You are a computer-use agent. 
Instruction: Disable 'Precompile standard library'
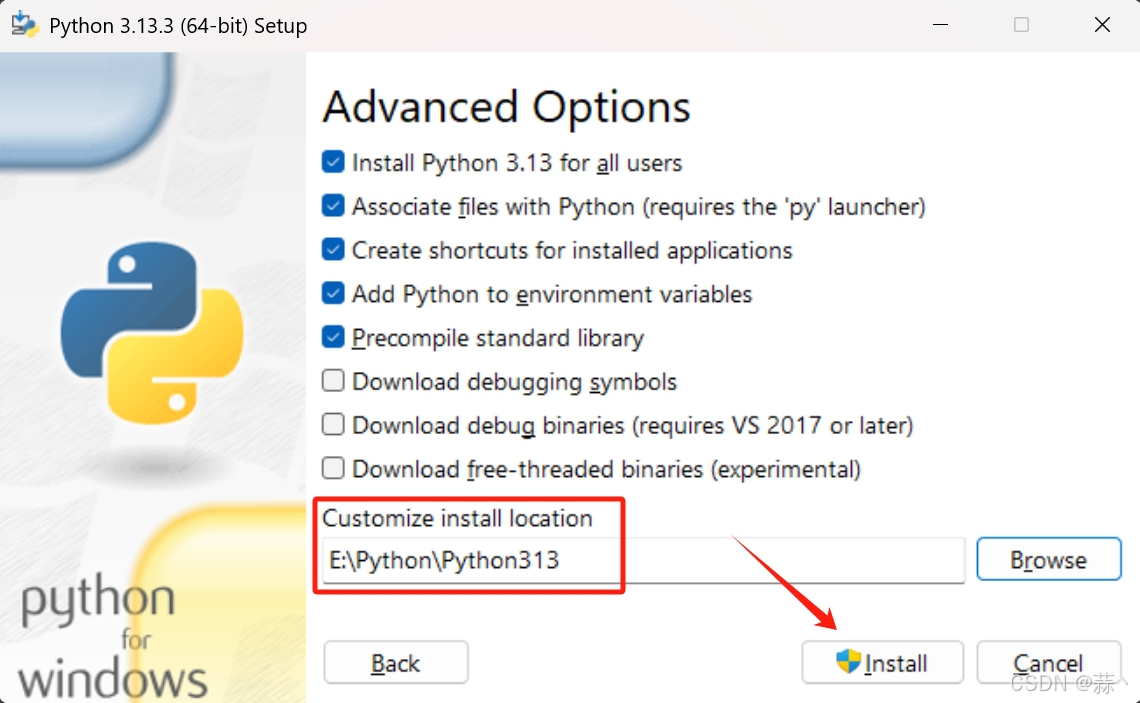tap(332, 338)
